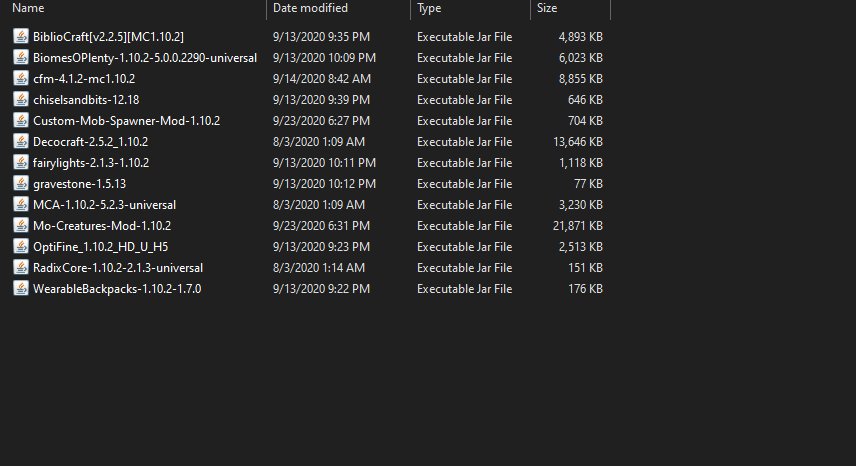Select file name BiblioCraft[v2.2.5][MC1.10.2]
This screenshot has height=466, width=856.
coord(108,37)
